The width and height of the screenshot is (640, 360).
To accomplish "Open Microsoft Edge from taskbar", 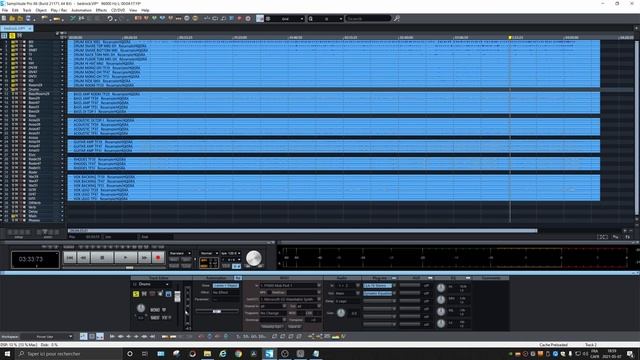I will pos(223,353).
